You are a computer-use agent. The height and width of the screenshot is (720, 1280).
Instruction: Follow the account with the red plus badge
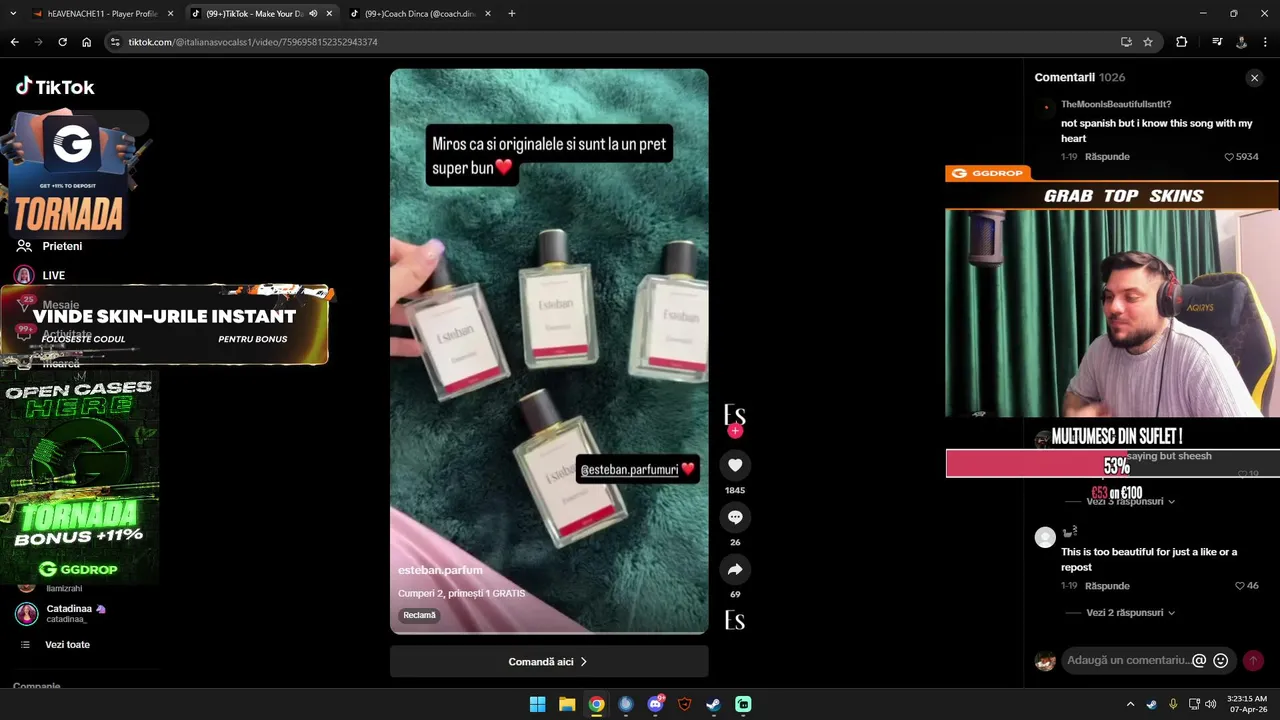(735, 431)
